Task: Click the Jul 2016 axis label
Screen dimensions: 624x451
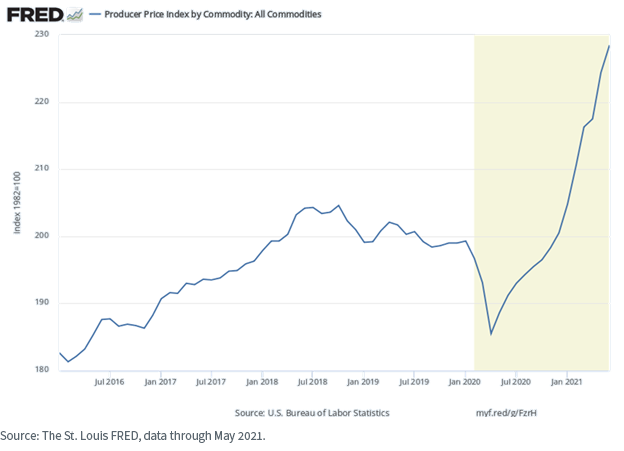Action: [109, 382]
